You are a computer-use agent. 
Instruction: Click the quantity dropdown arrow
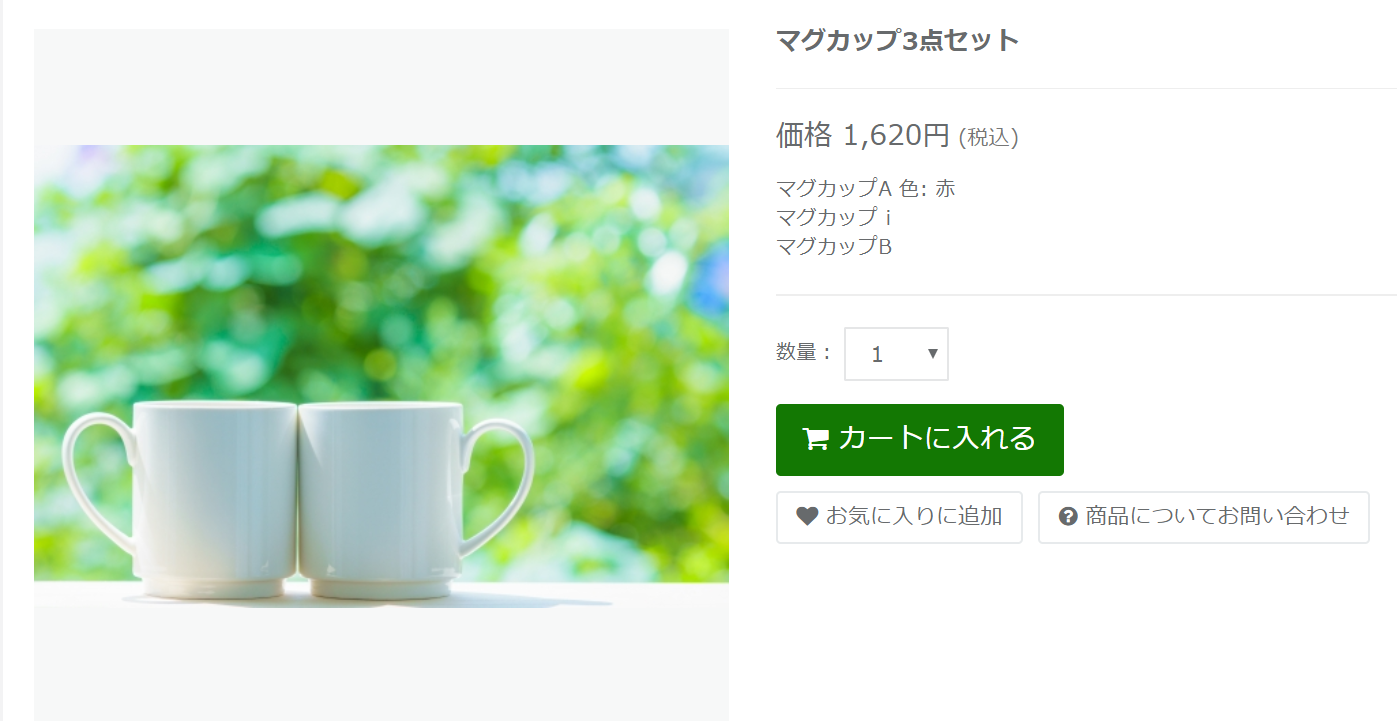(x=932, y=353)
